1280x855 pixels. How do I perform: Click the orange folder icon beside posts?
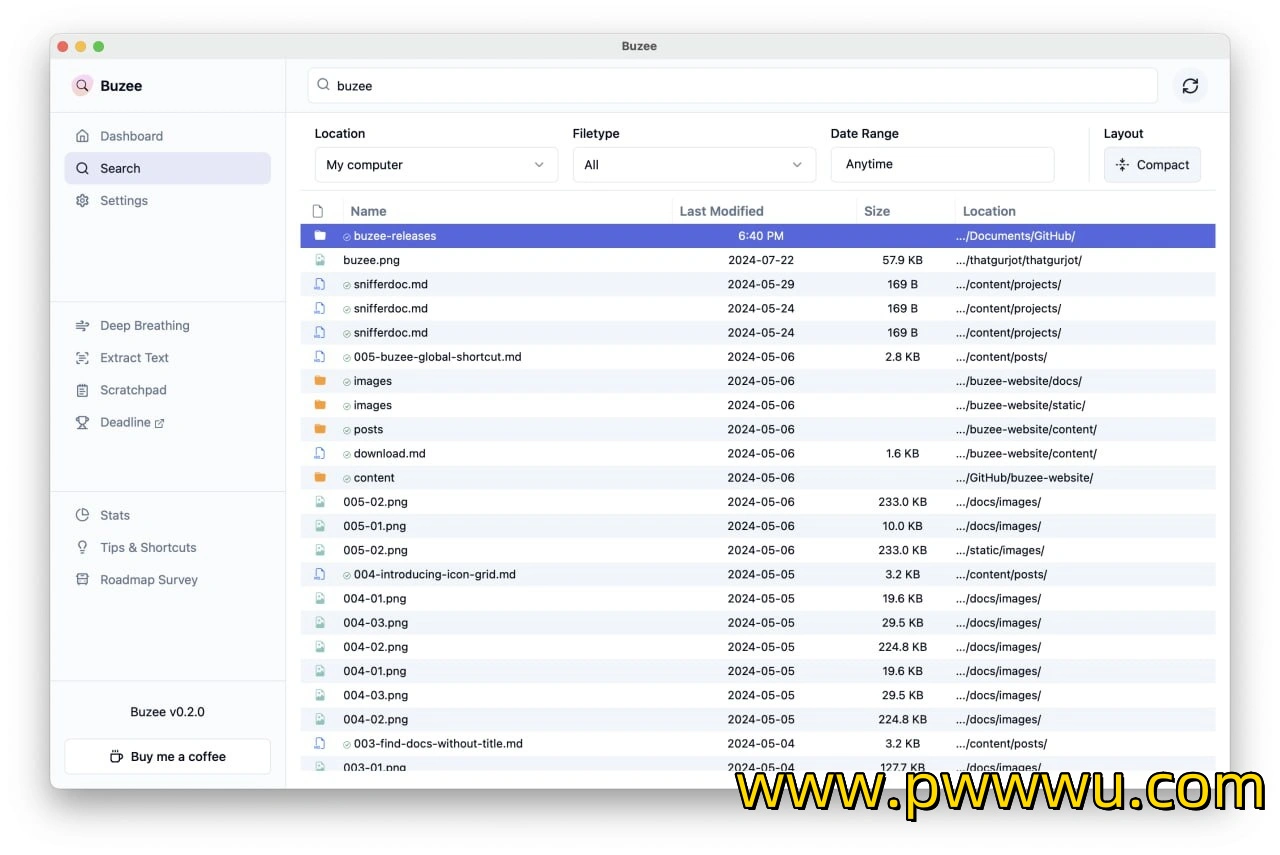pos(320,429)
